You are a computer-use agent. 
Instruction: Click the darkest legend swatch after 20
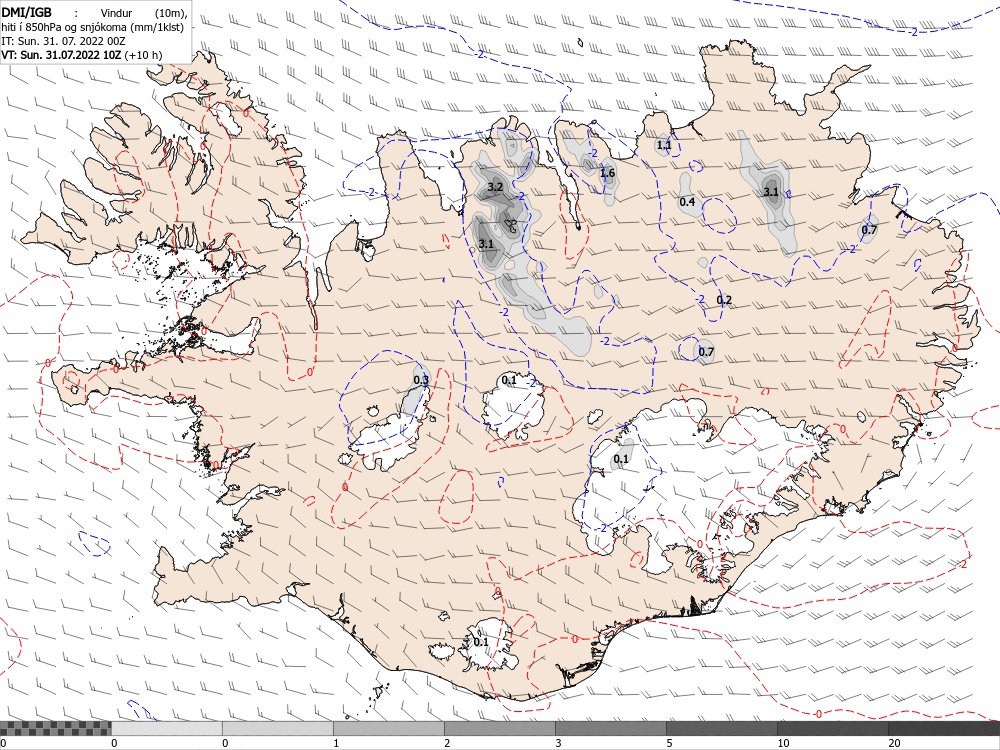944,728
